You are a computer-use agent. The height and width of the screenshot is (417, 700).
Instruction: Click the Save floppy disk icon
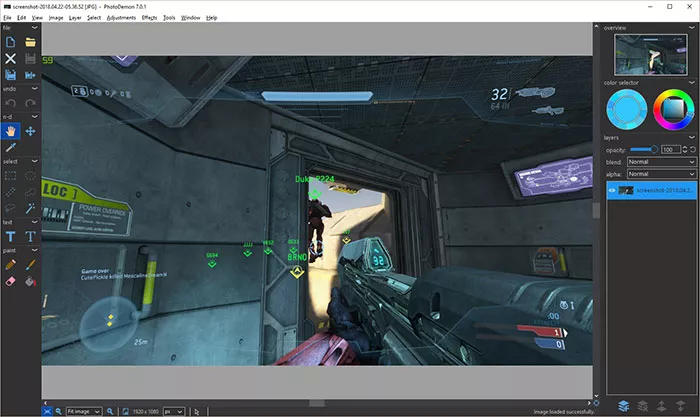click(30, 58)
